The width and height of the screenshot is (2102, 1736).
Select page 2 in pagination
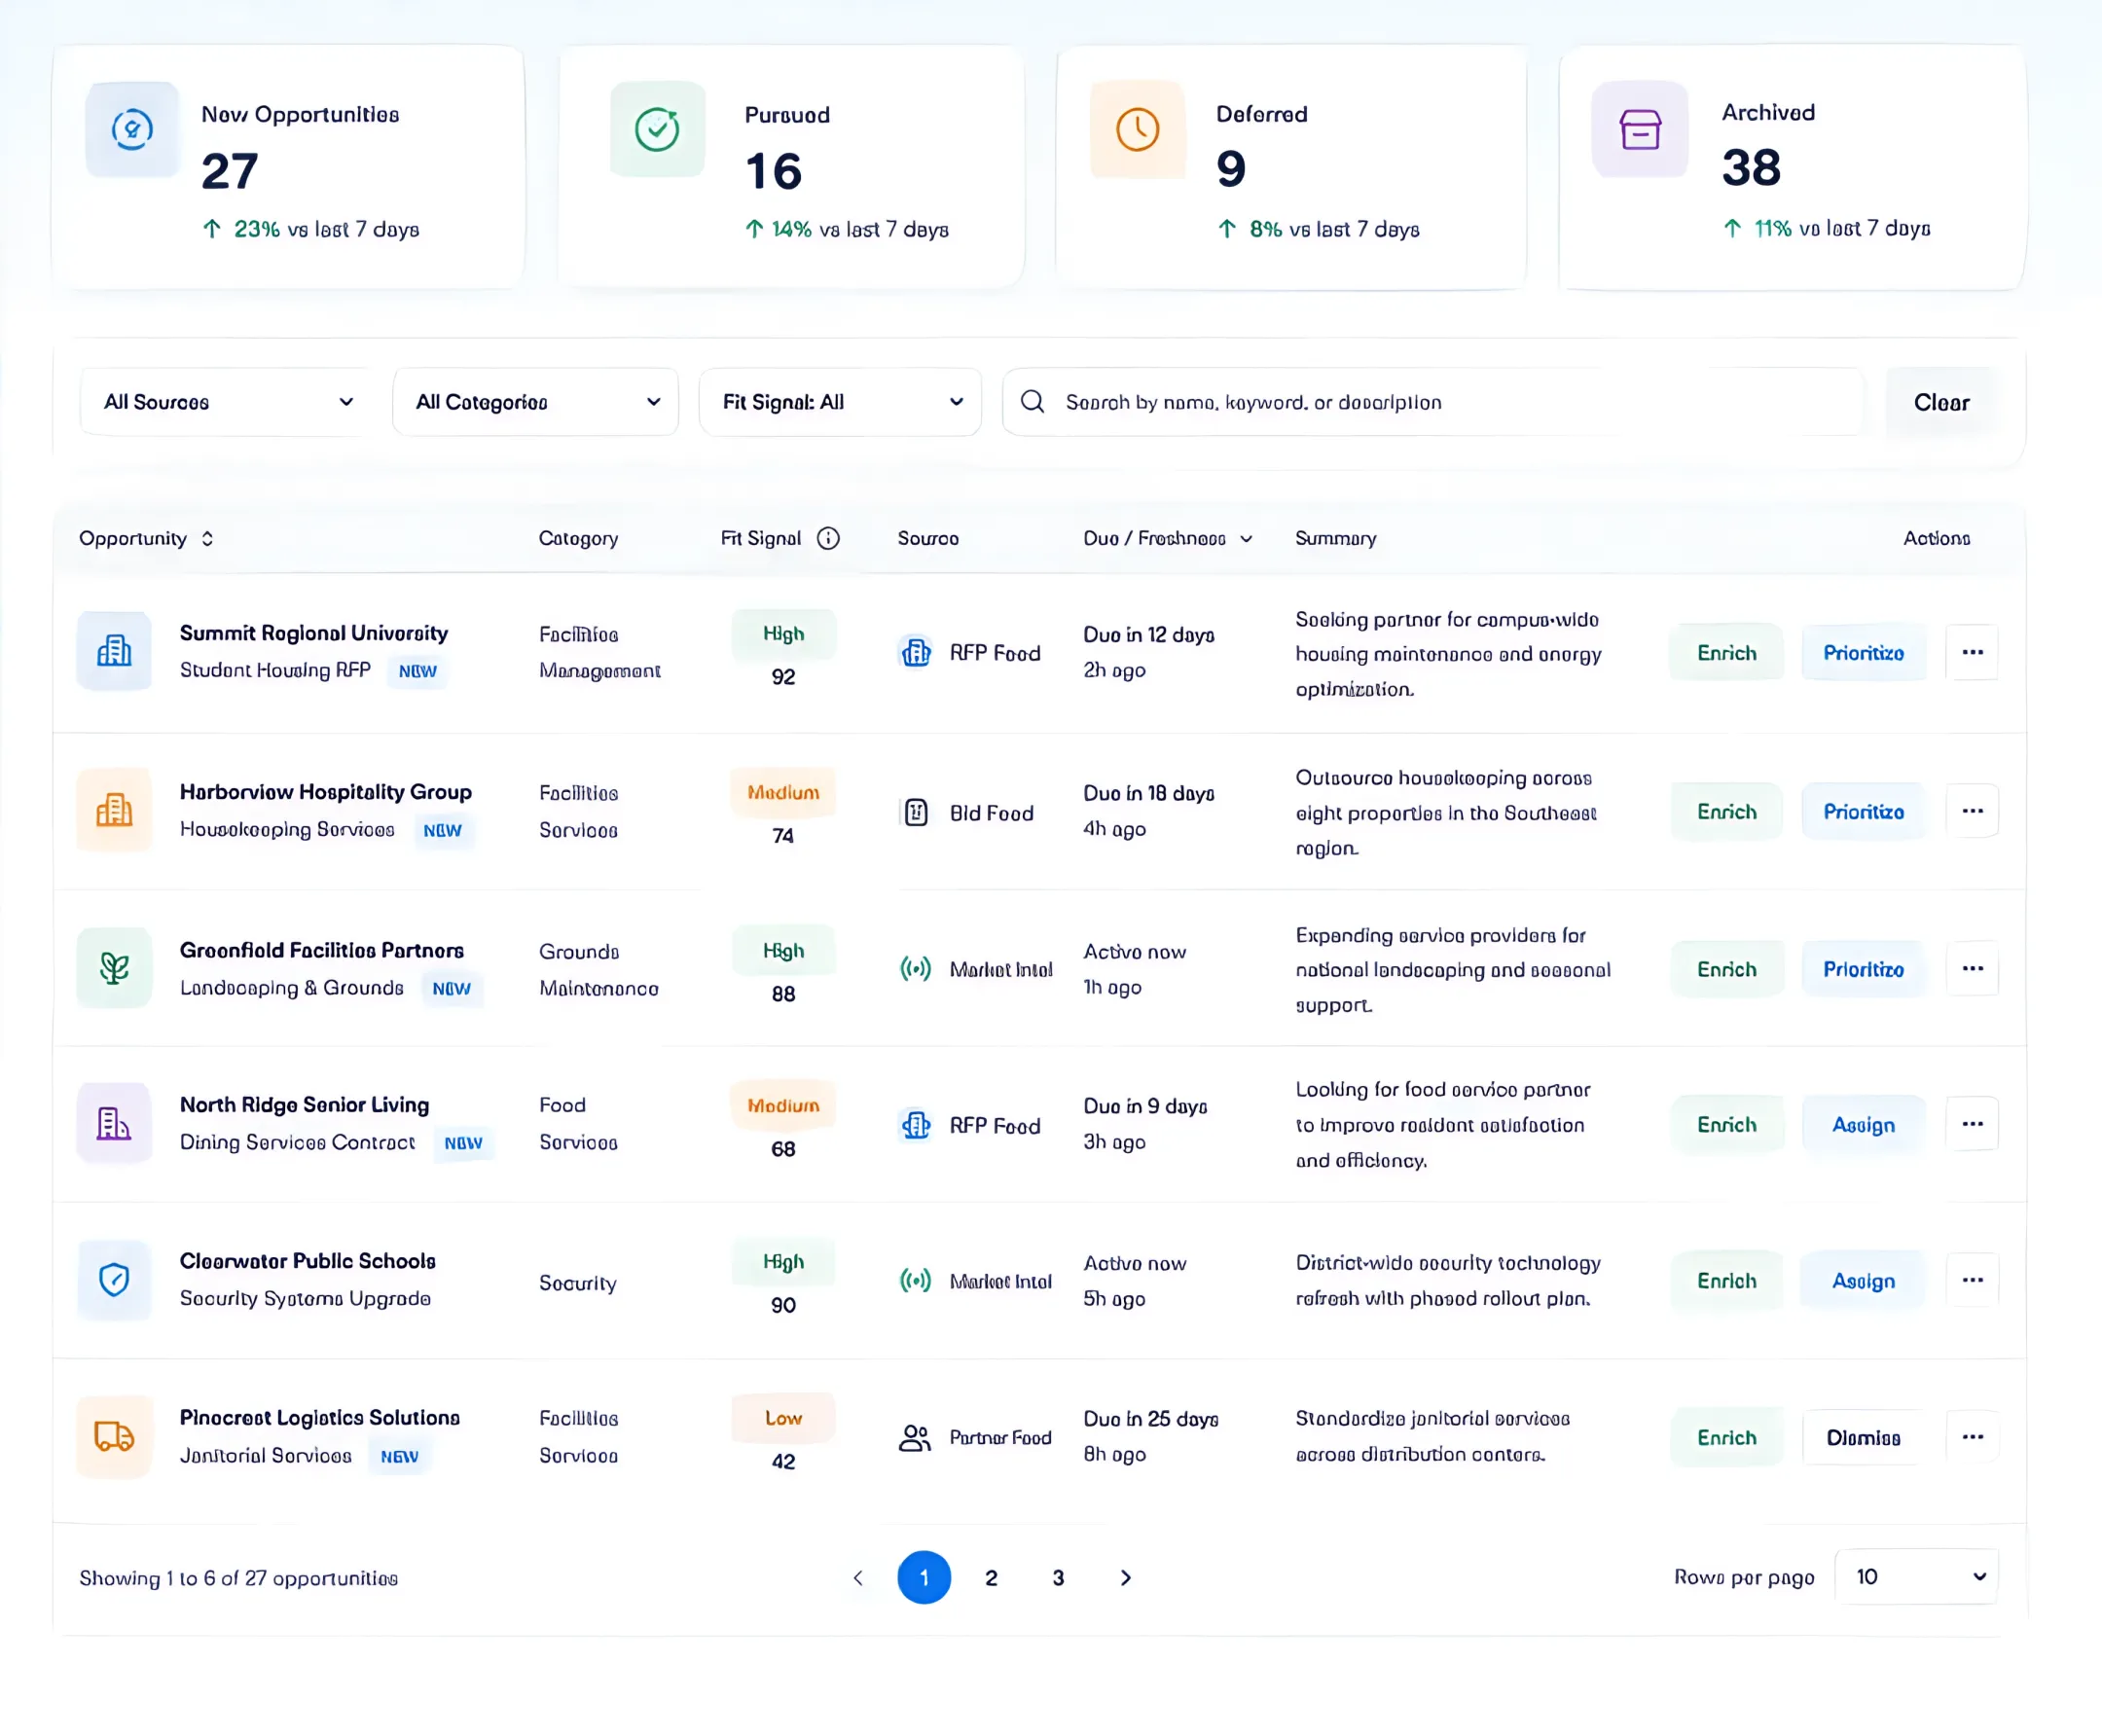point(991,1577)
